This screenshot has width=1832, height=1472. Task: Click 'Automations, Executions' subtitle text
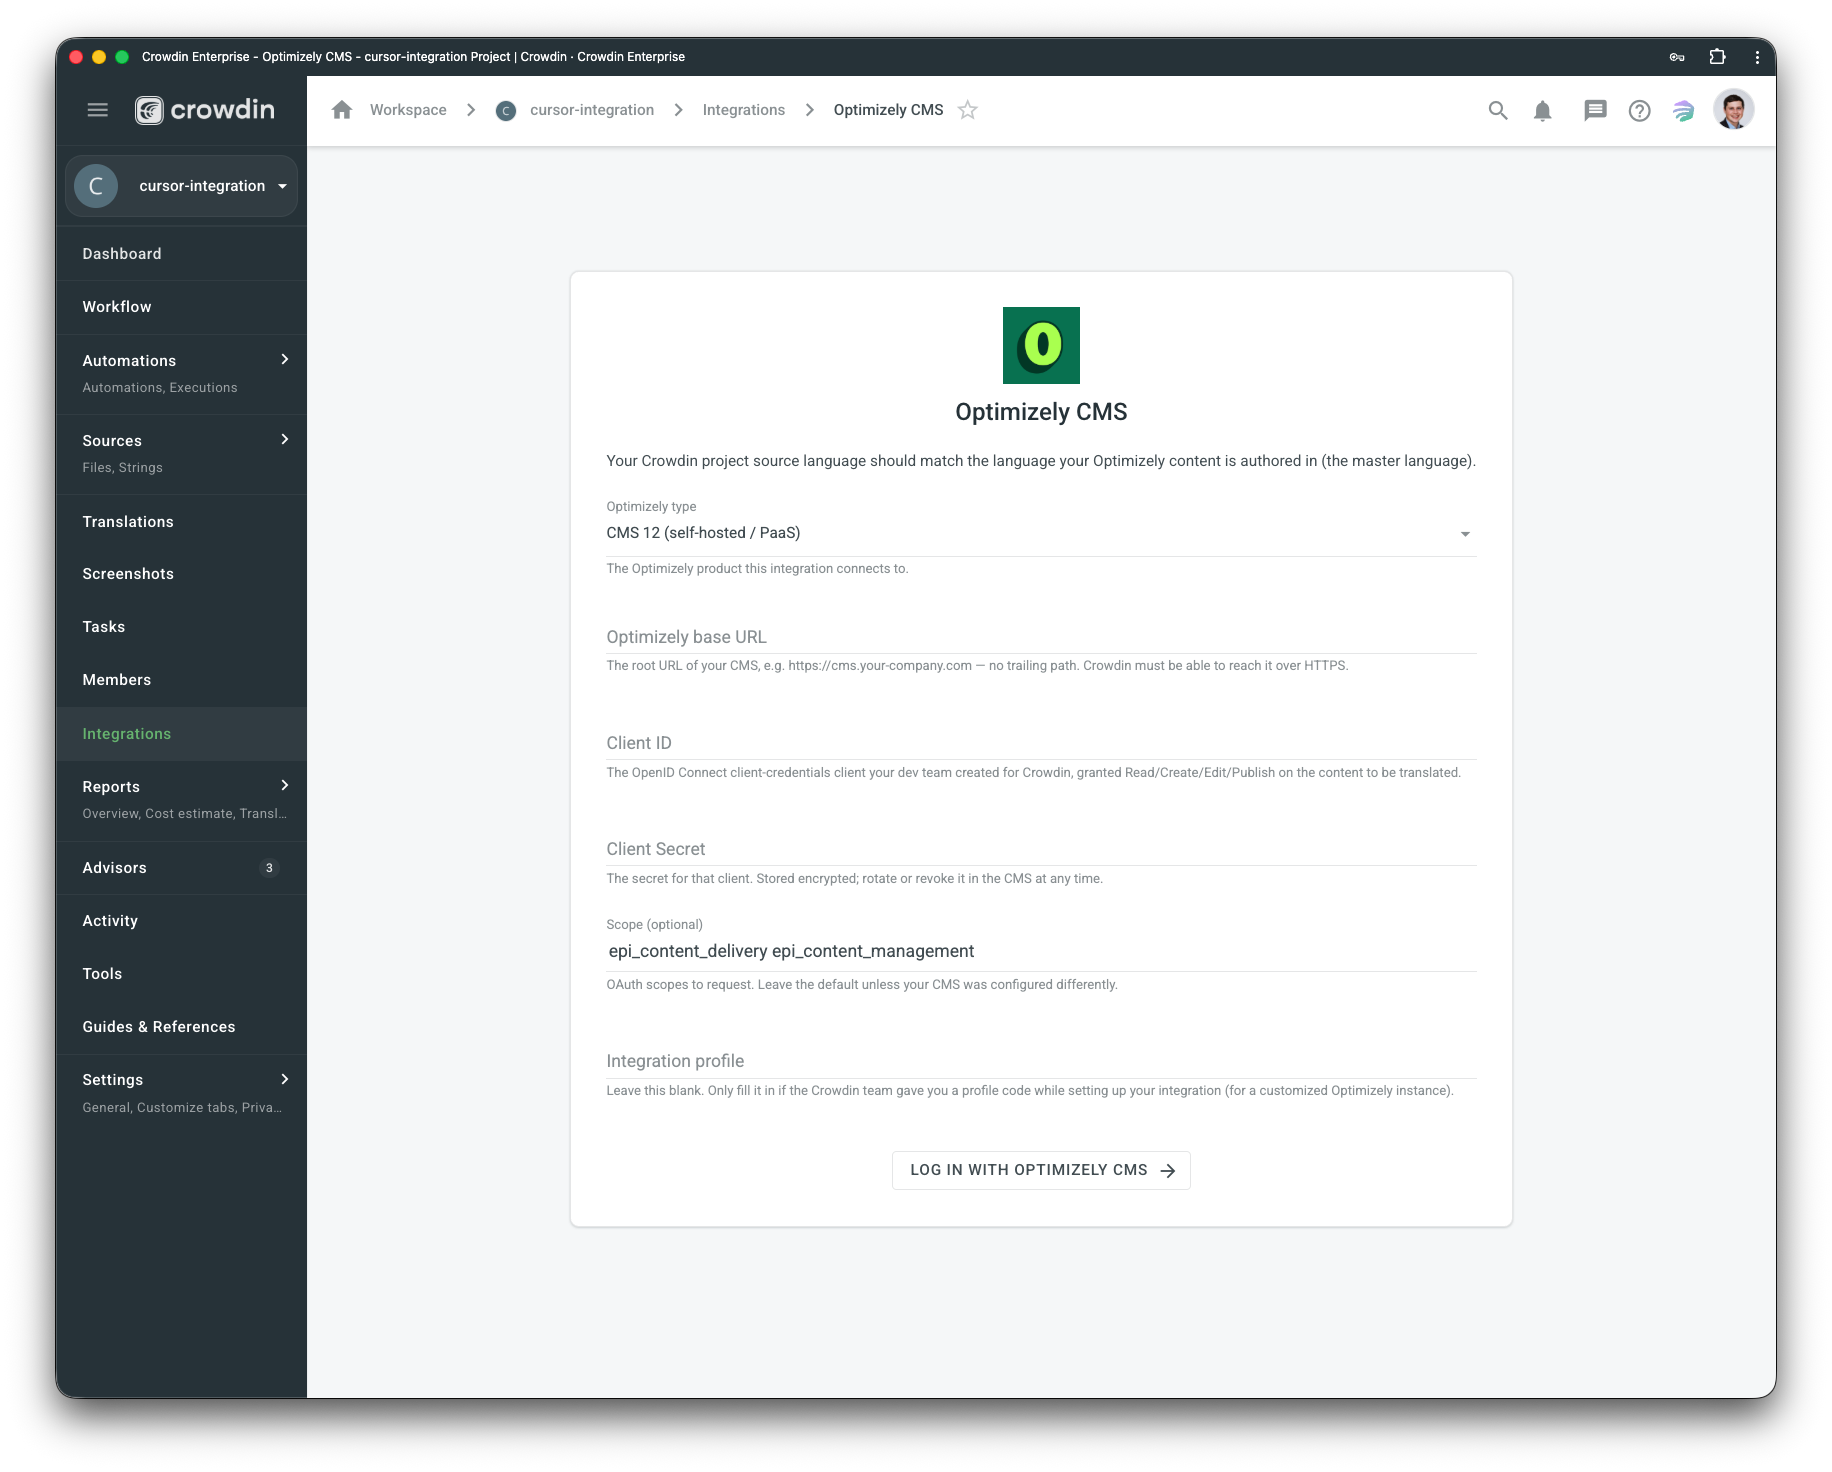tap(160, 388)
